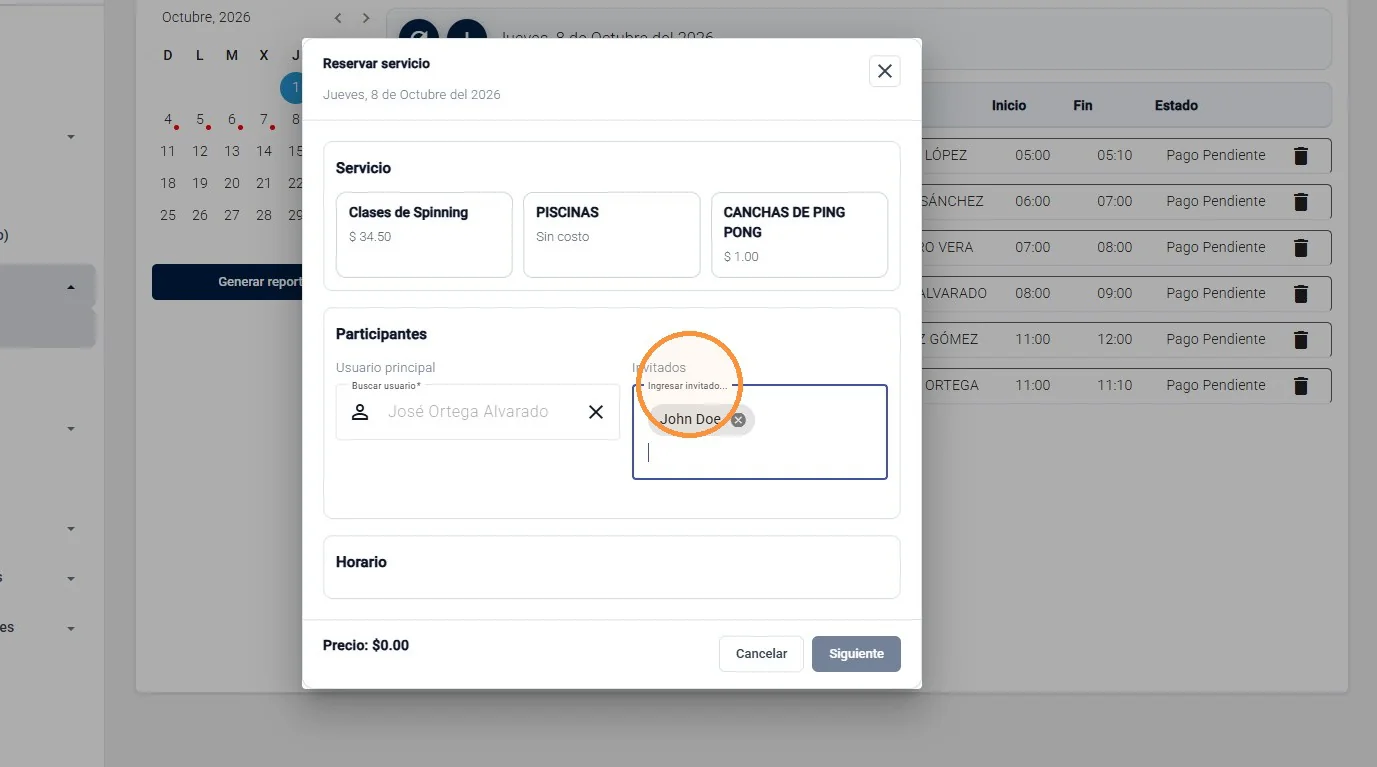Viewport: 1377px width, 767px height.
Task: Delete the 05:00 reservation row
Action: 1301,155
